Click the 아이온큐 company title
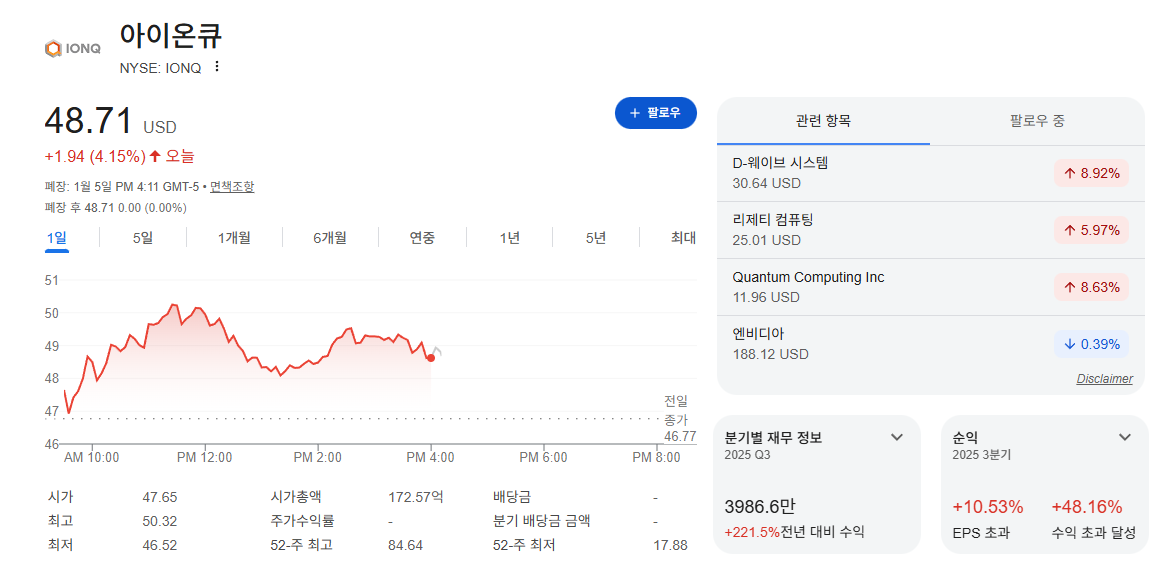The height and width of the screenshot is (574, 1168). (171, 36)
